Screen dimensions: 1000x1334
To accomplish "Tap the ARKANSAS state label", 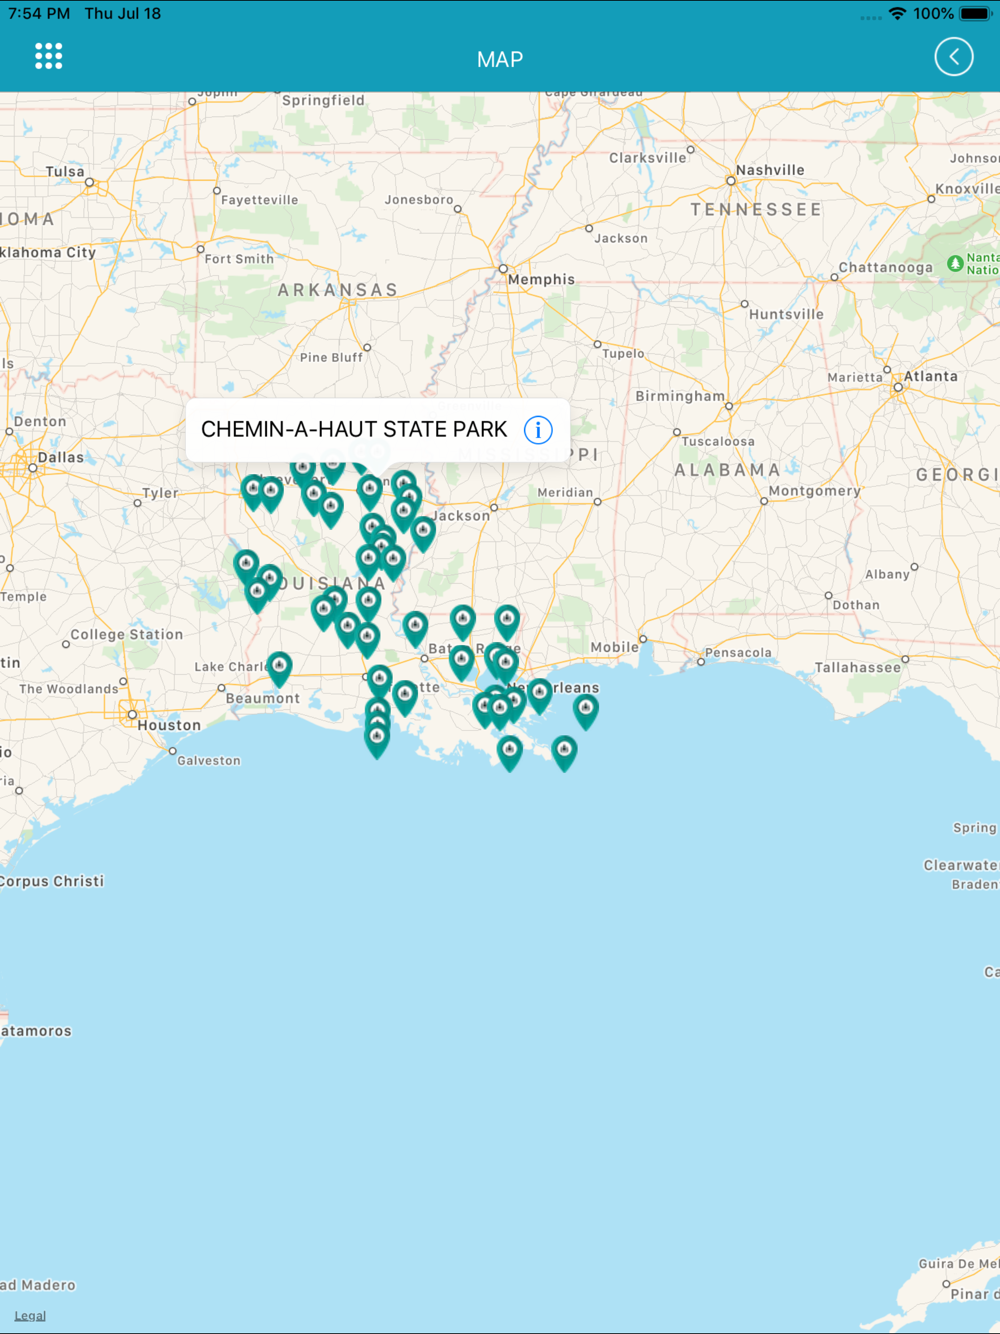I will 338,290.
